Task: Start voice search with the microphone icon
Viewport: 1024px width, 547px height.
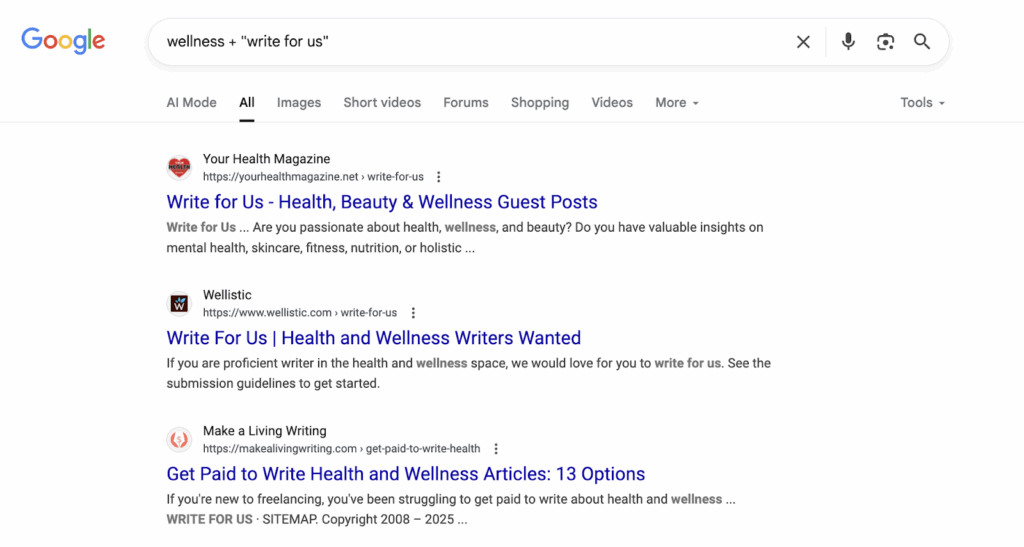Action: 848,42
